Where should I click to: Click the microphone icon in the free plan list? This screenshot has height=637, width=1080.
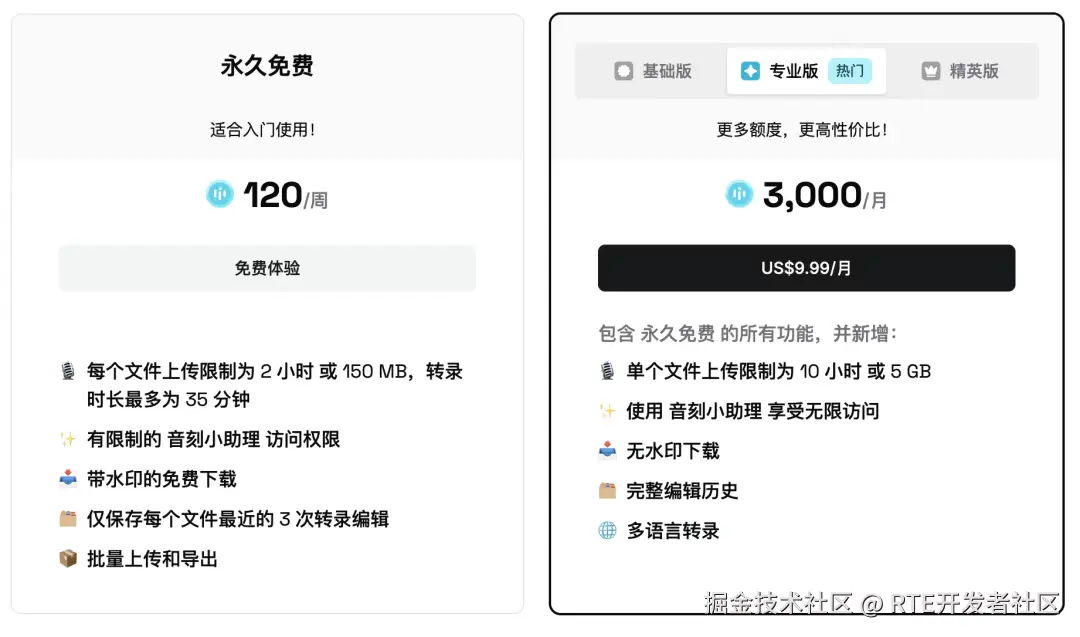(68, 372)
